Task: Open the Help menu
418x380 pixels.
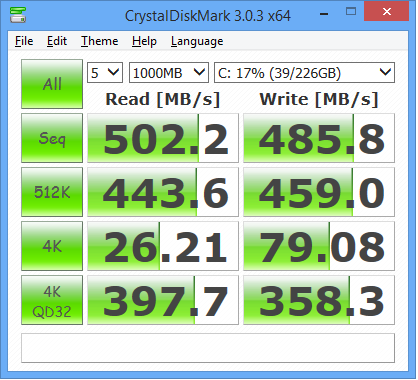Action: point(144,41)
